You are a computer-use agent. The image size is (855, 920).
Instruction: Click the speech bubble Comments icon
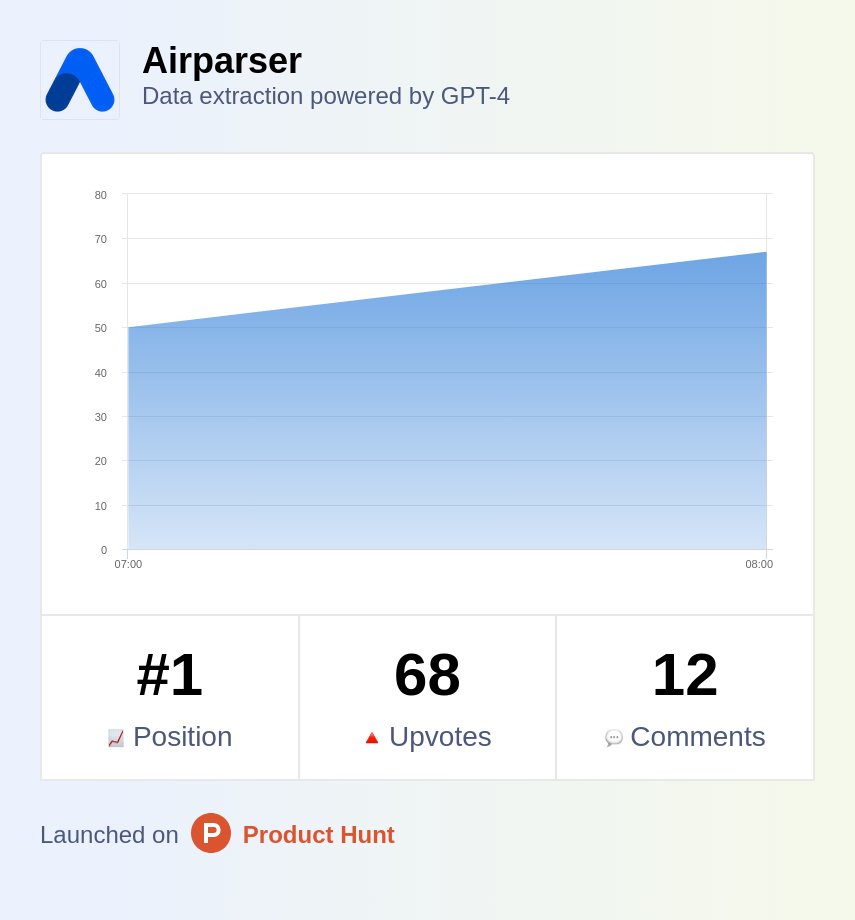click(613, 738)
